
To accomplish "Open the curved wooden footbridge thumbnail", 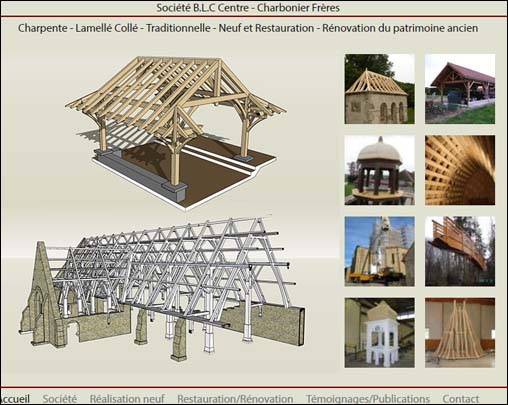I will 460,251.
